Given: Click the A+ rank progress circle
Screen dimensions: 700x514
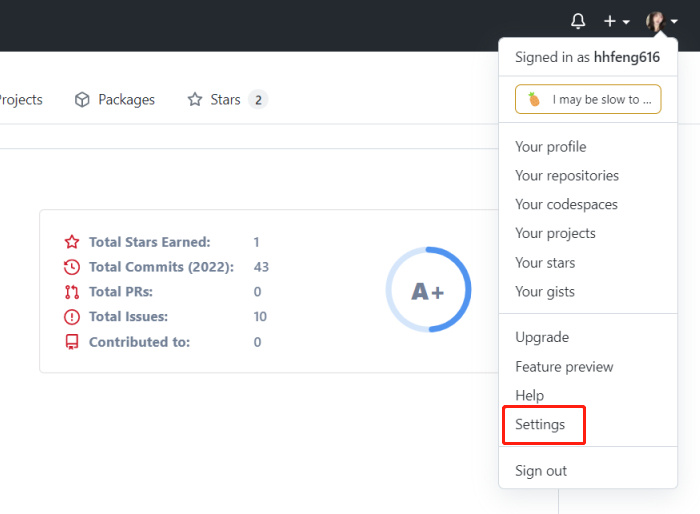Looking at the screenshot, I should coord(428,291).
